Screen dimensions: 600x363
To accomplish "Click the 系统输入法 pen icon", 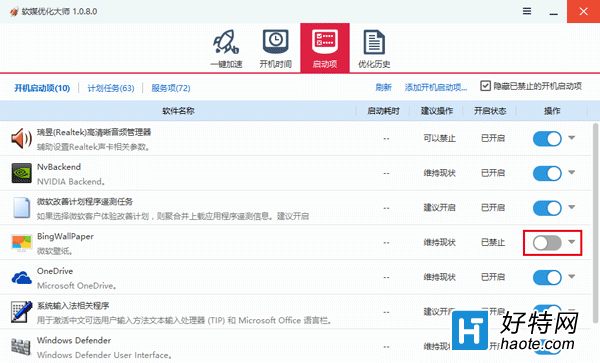I will [21, 312].
